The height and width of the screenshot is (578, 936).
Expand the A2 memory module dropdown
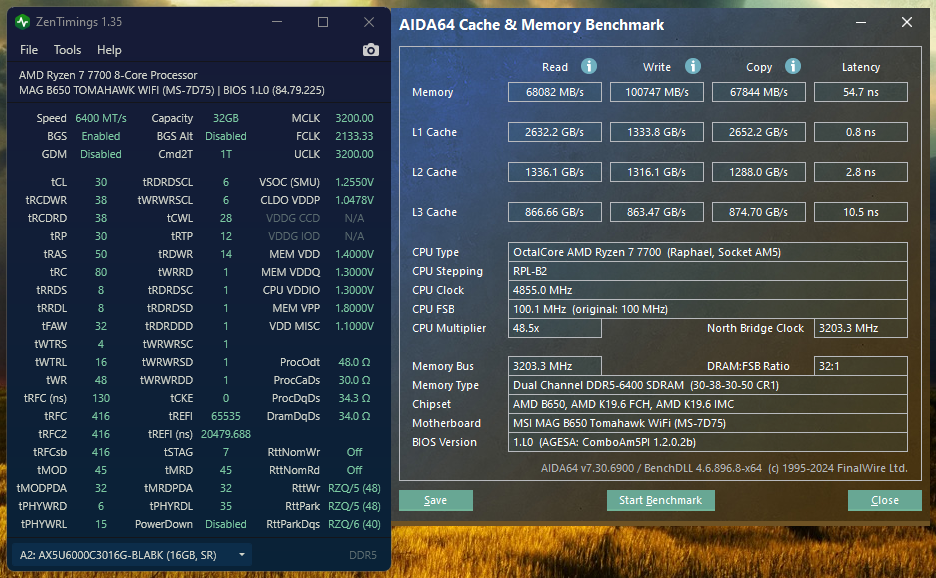click(x=132, y=555)
